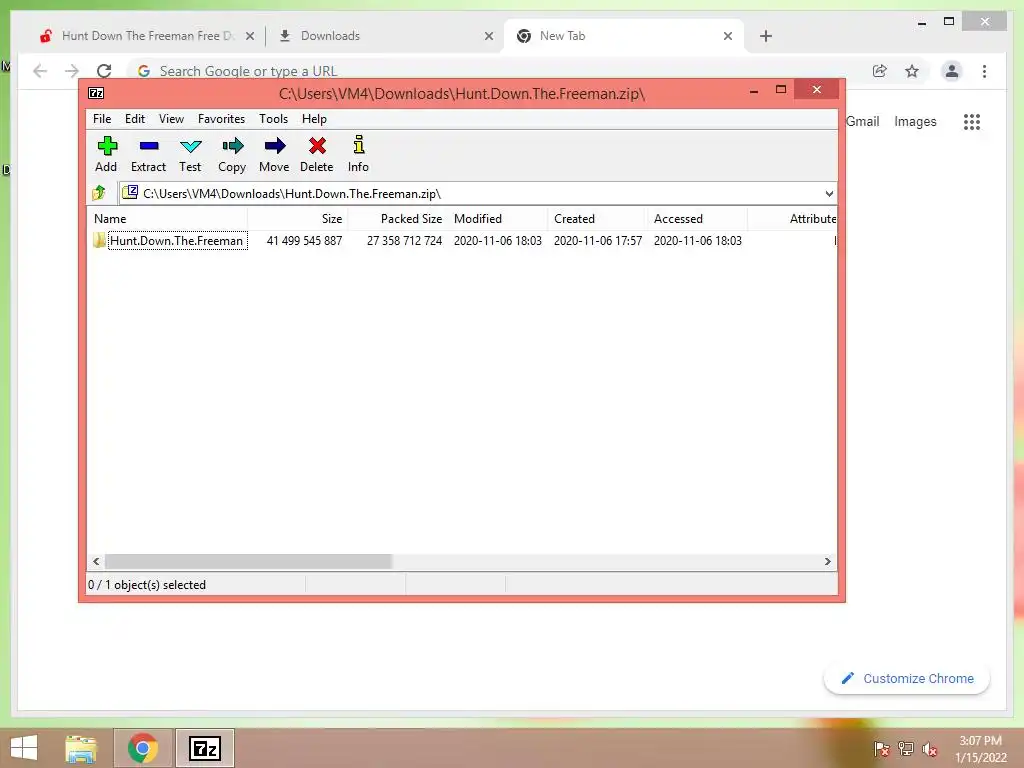Screen dimensions: 1024x768
Task: Open the Info toolbar icon
Action: point(359,145)
